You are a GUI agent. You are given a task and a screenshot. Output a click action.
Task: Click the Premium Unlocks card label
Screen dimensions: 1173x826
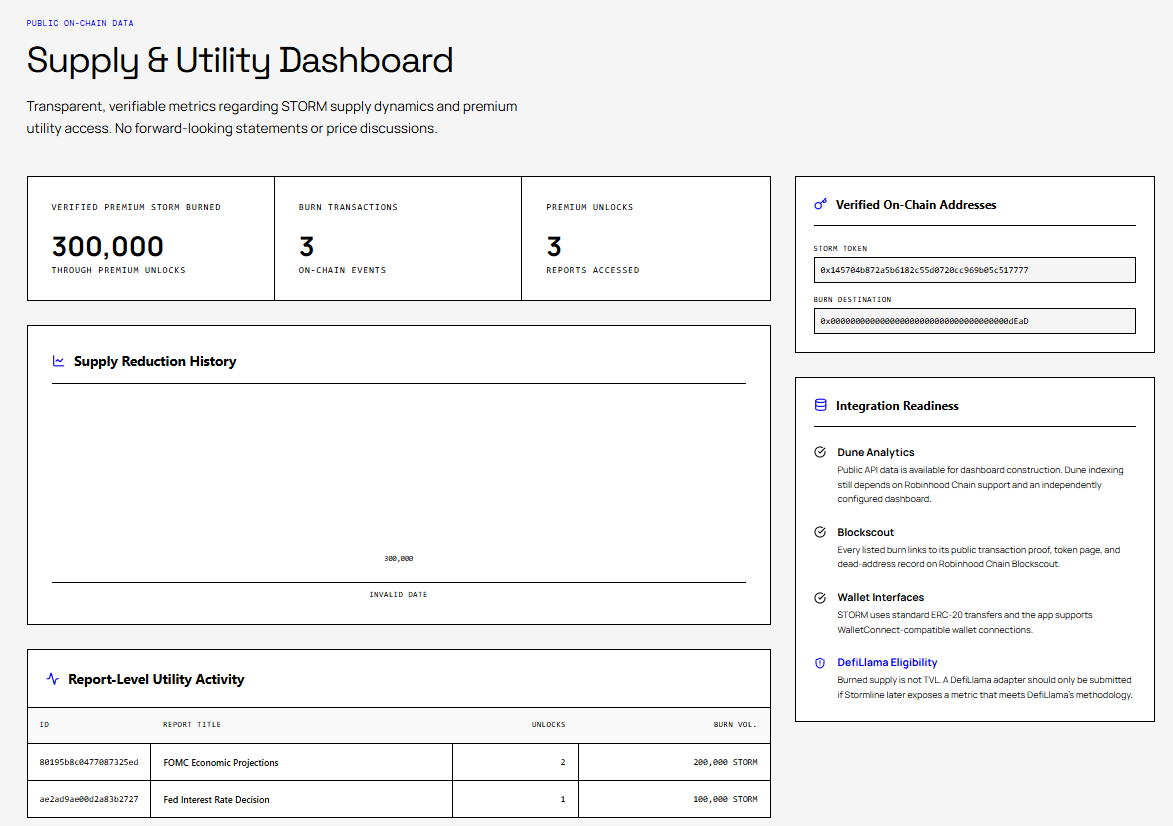(589, 207)
